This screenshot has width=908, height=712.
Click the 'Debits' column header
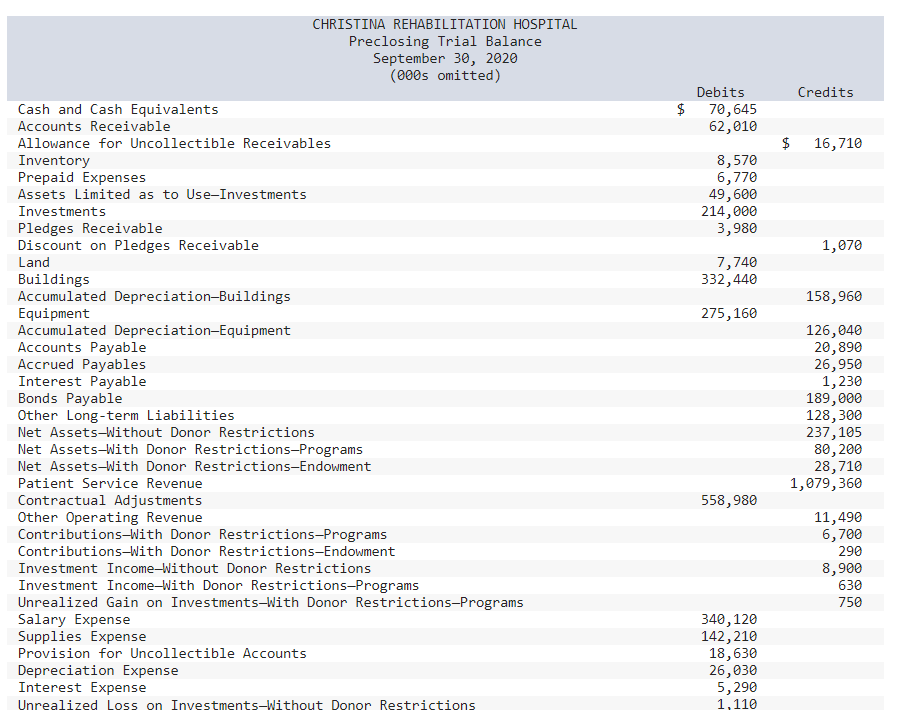[720, 93]
